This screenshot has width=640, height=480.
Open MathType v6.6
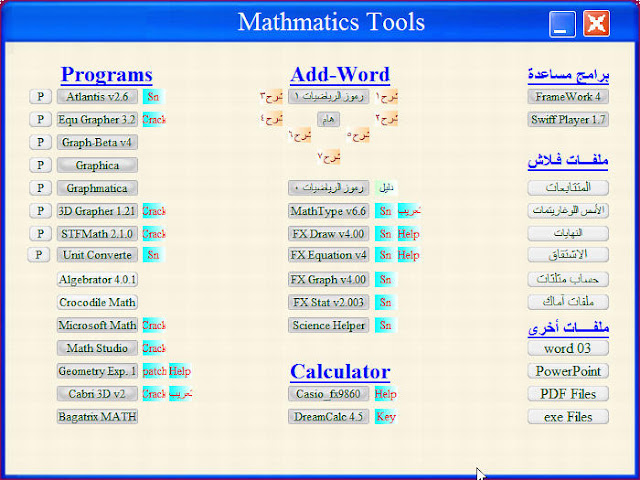329,211
